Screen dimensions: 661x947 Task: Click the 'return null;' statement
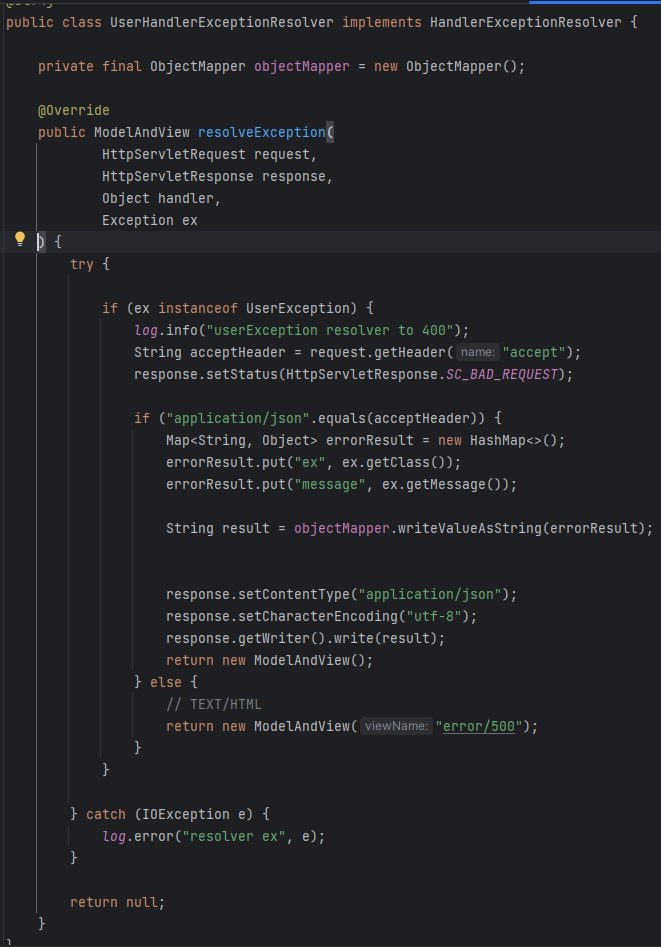point(117,902)
